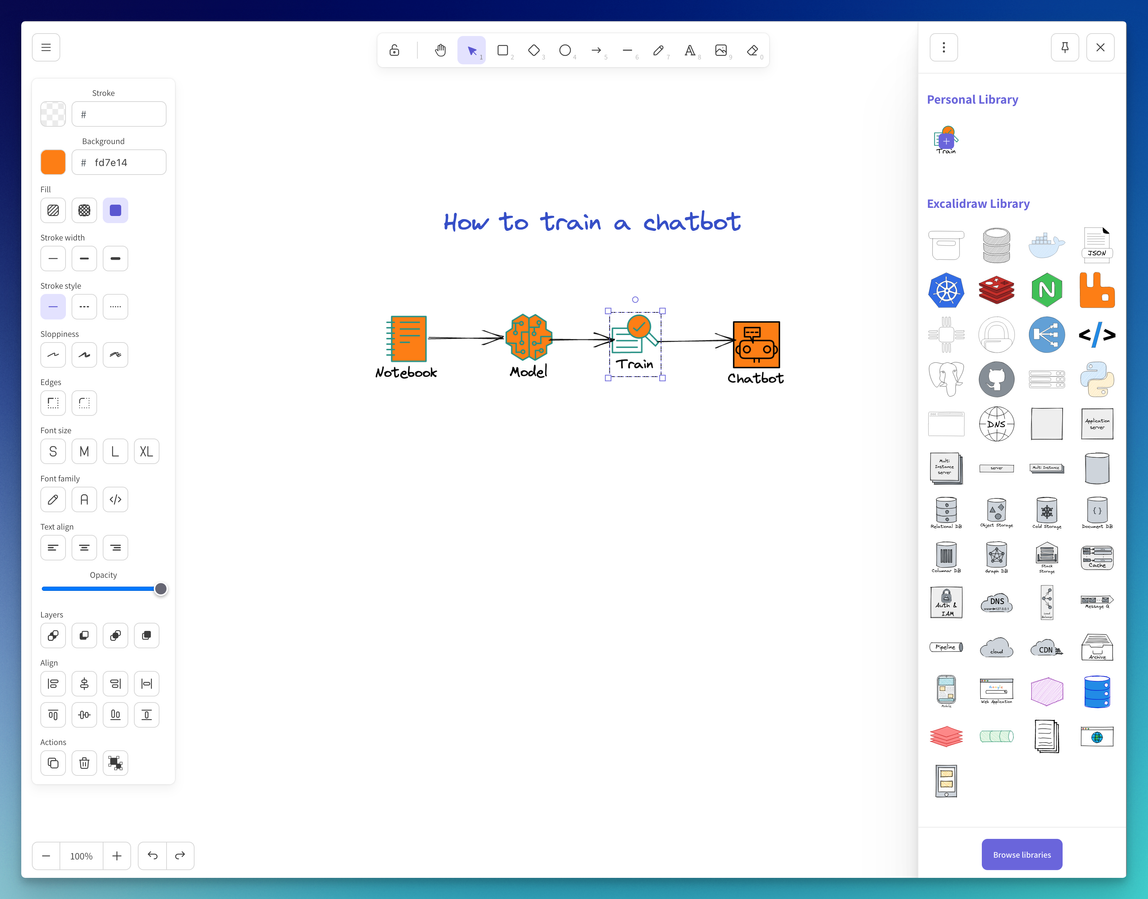1148x899 pixels.
Task: Align selected elements left
Action: pos(53,684)
